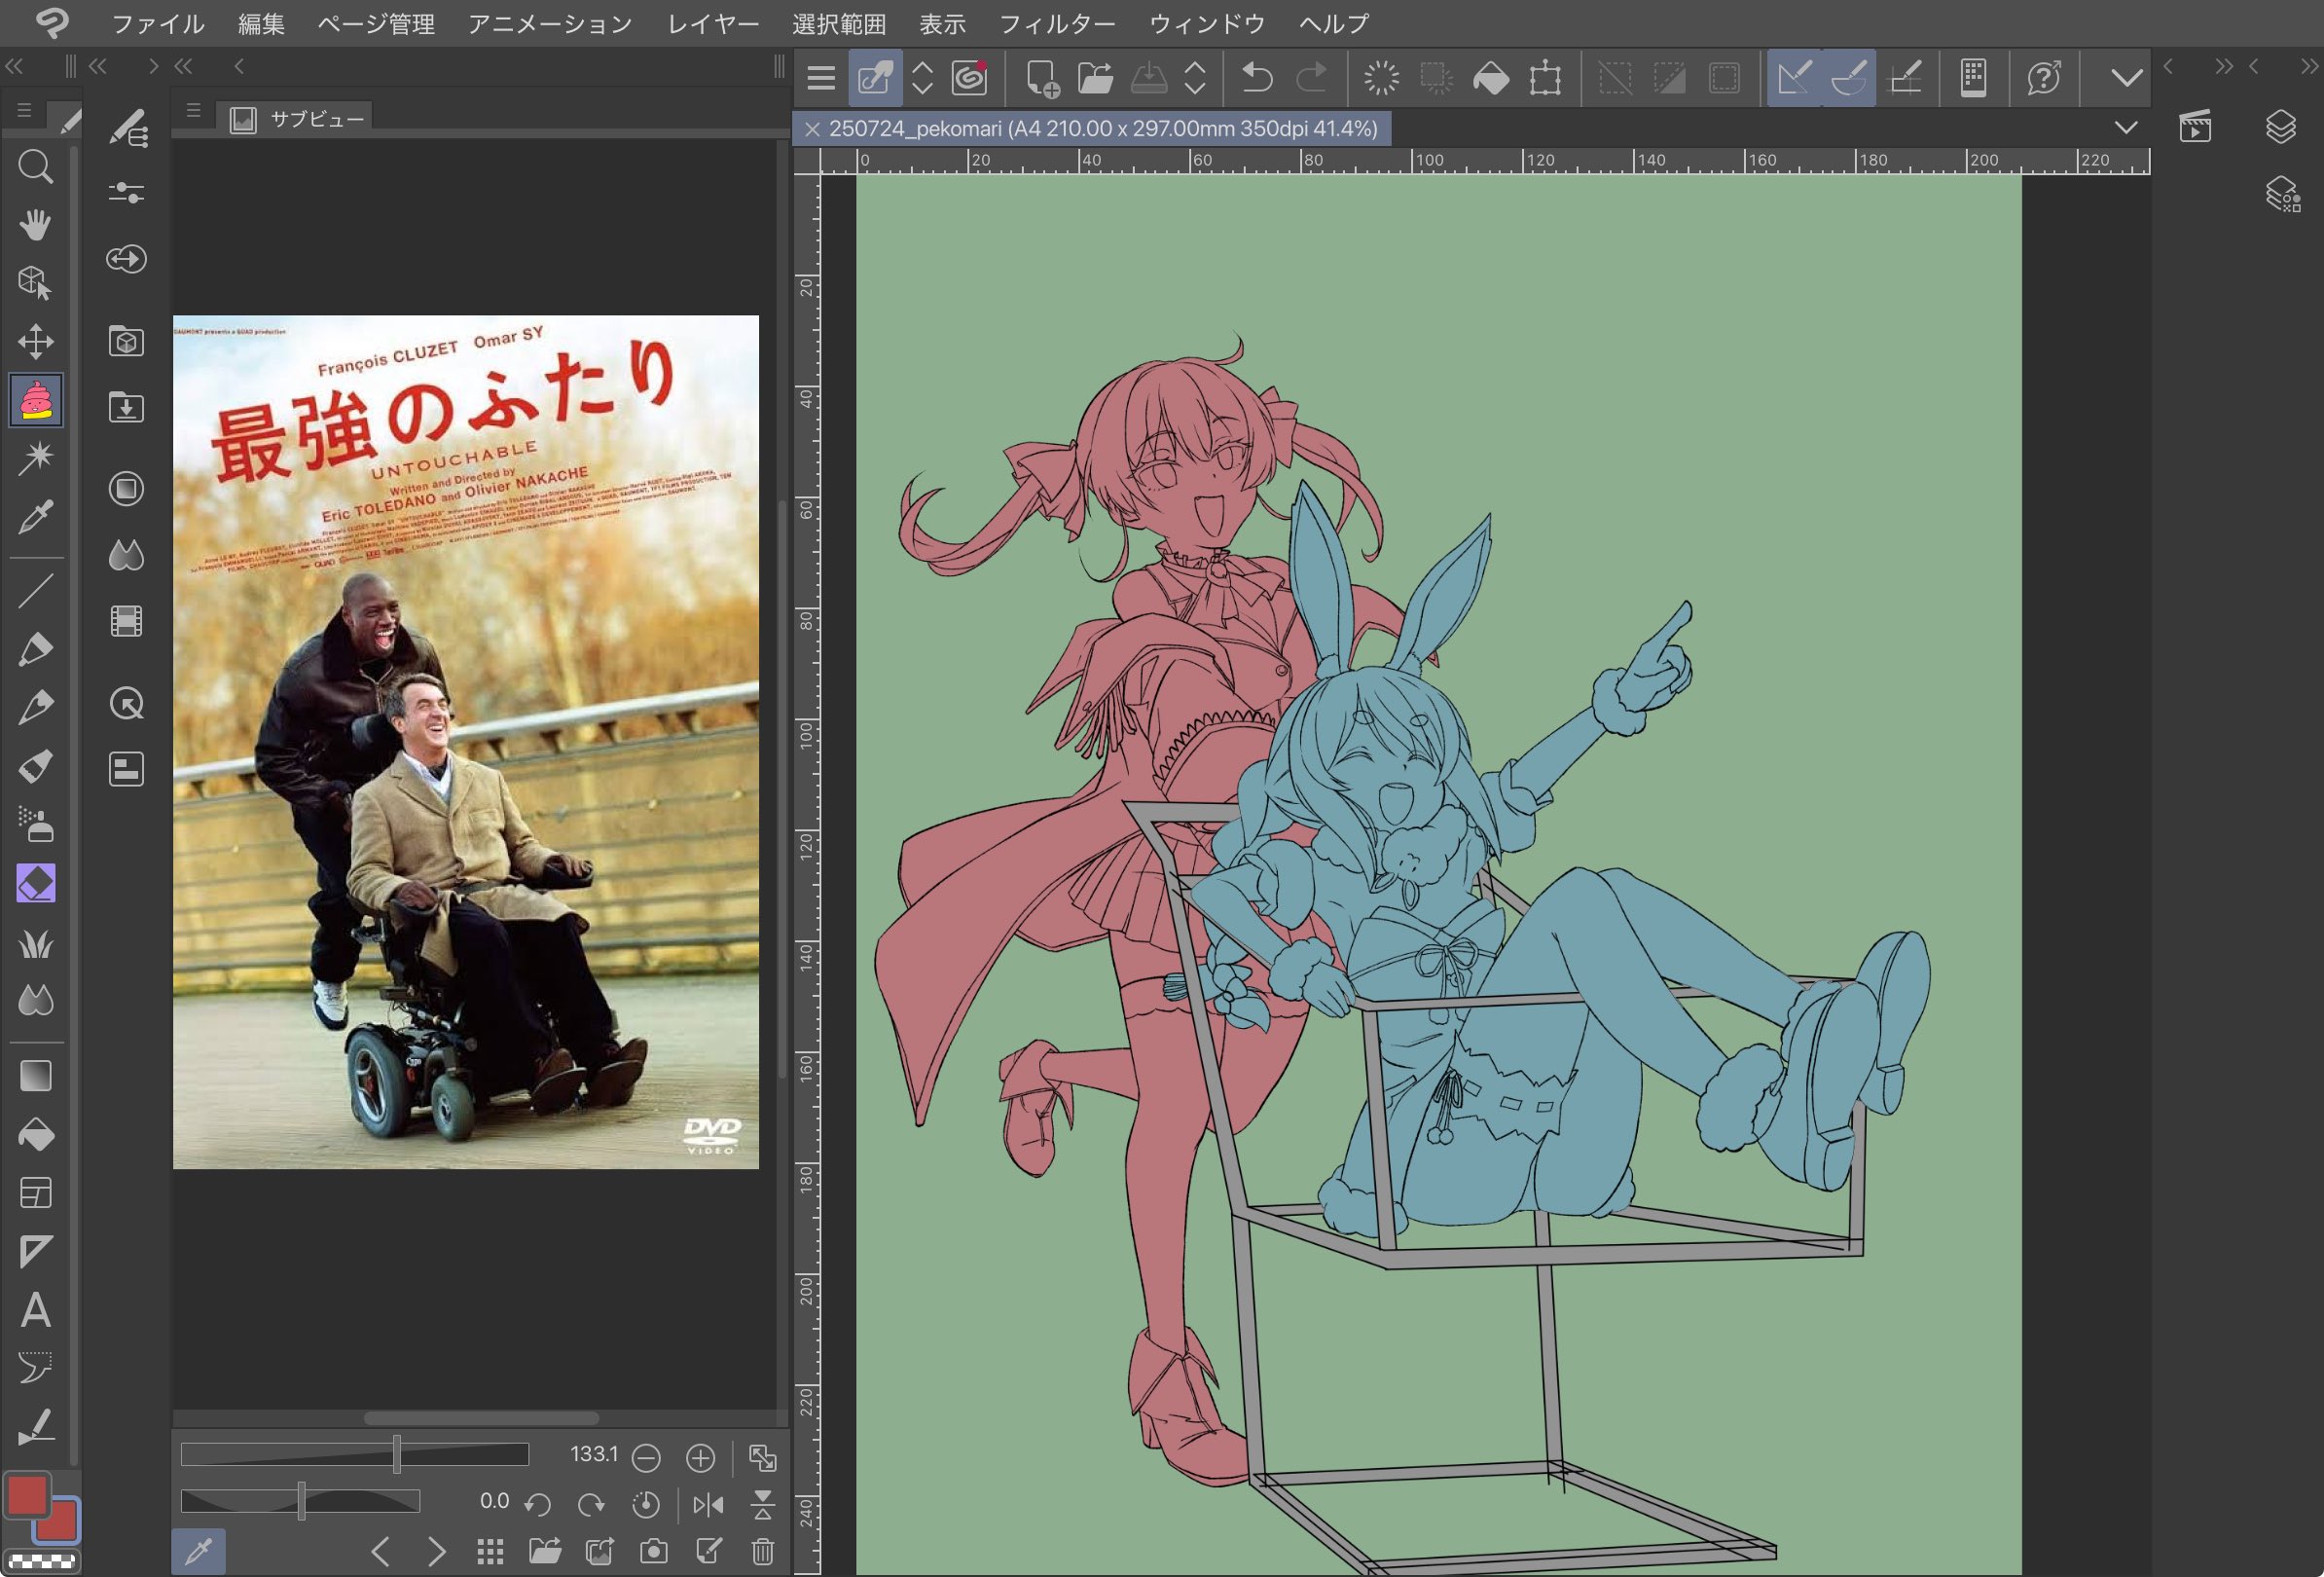The width and height of the screenshot is (2324, 1577).
Task: Open the sub view palette menu
Action: pyautogui.click(x=194, y=111)
